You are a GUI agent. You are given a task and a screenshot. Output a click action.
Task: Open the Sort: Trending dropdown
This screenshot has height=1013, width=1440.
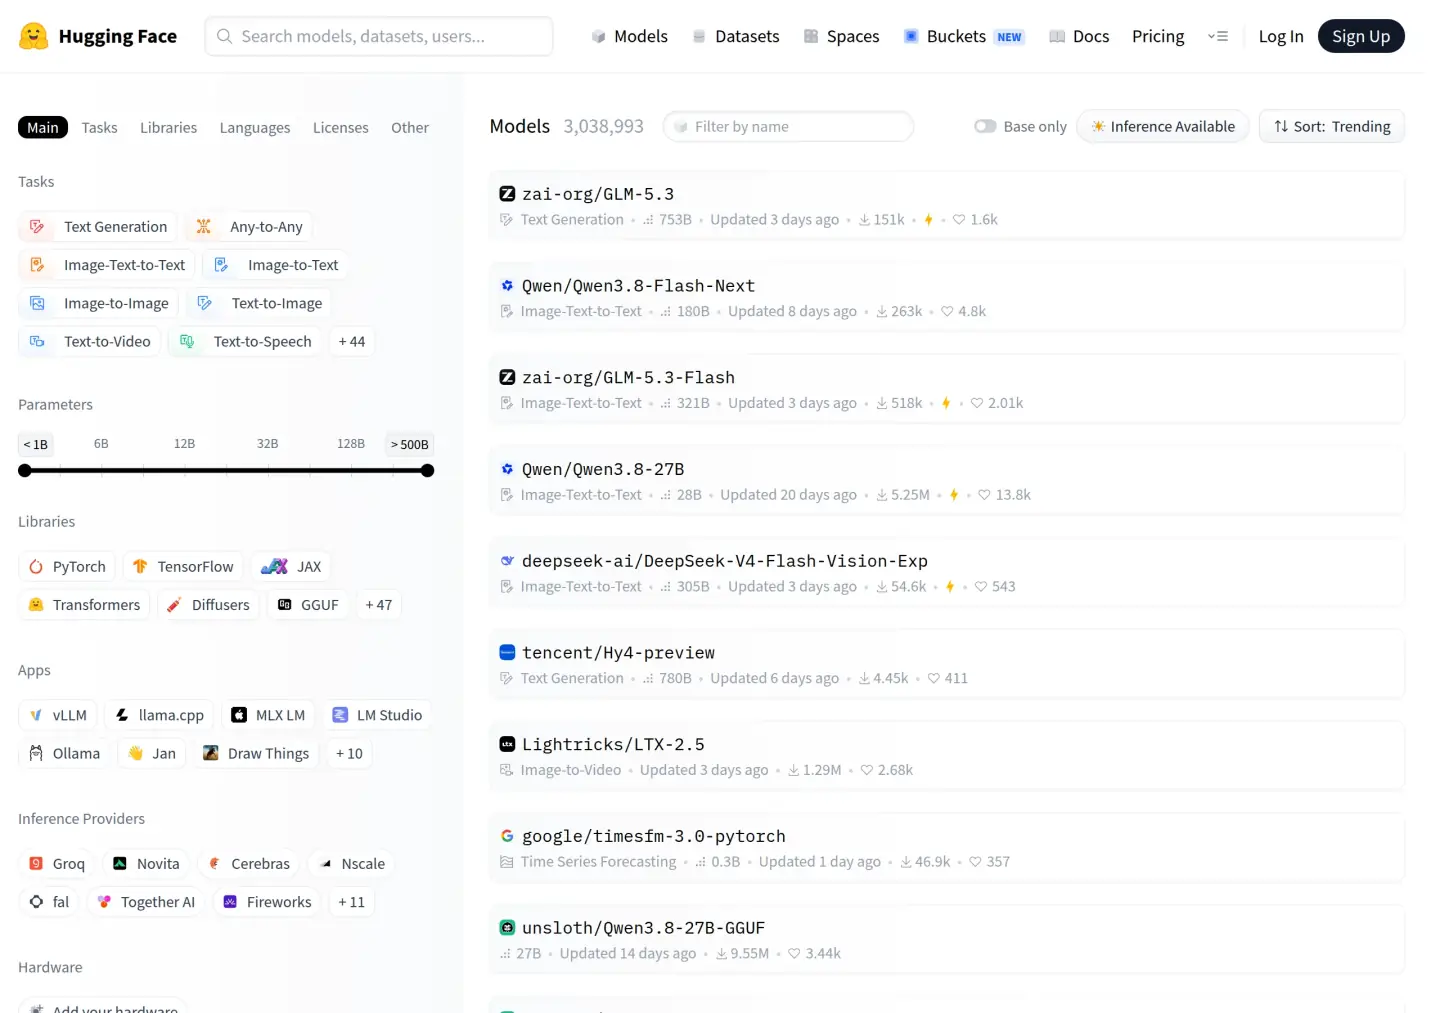[x=1332, y=127]
